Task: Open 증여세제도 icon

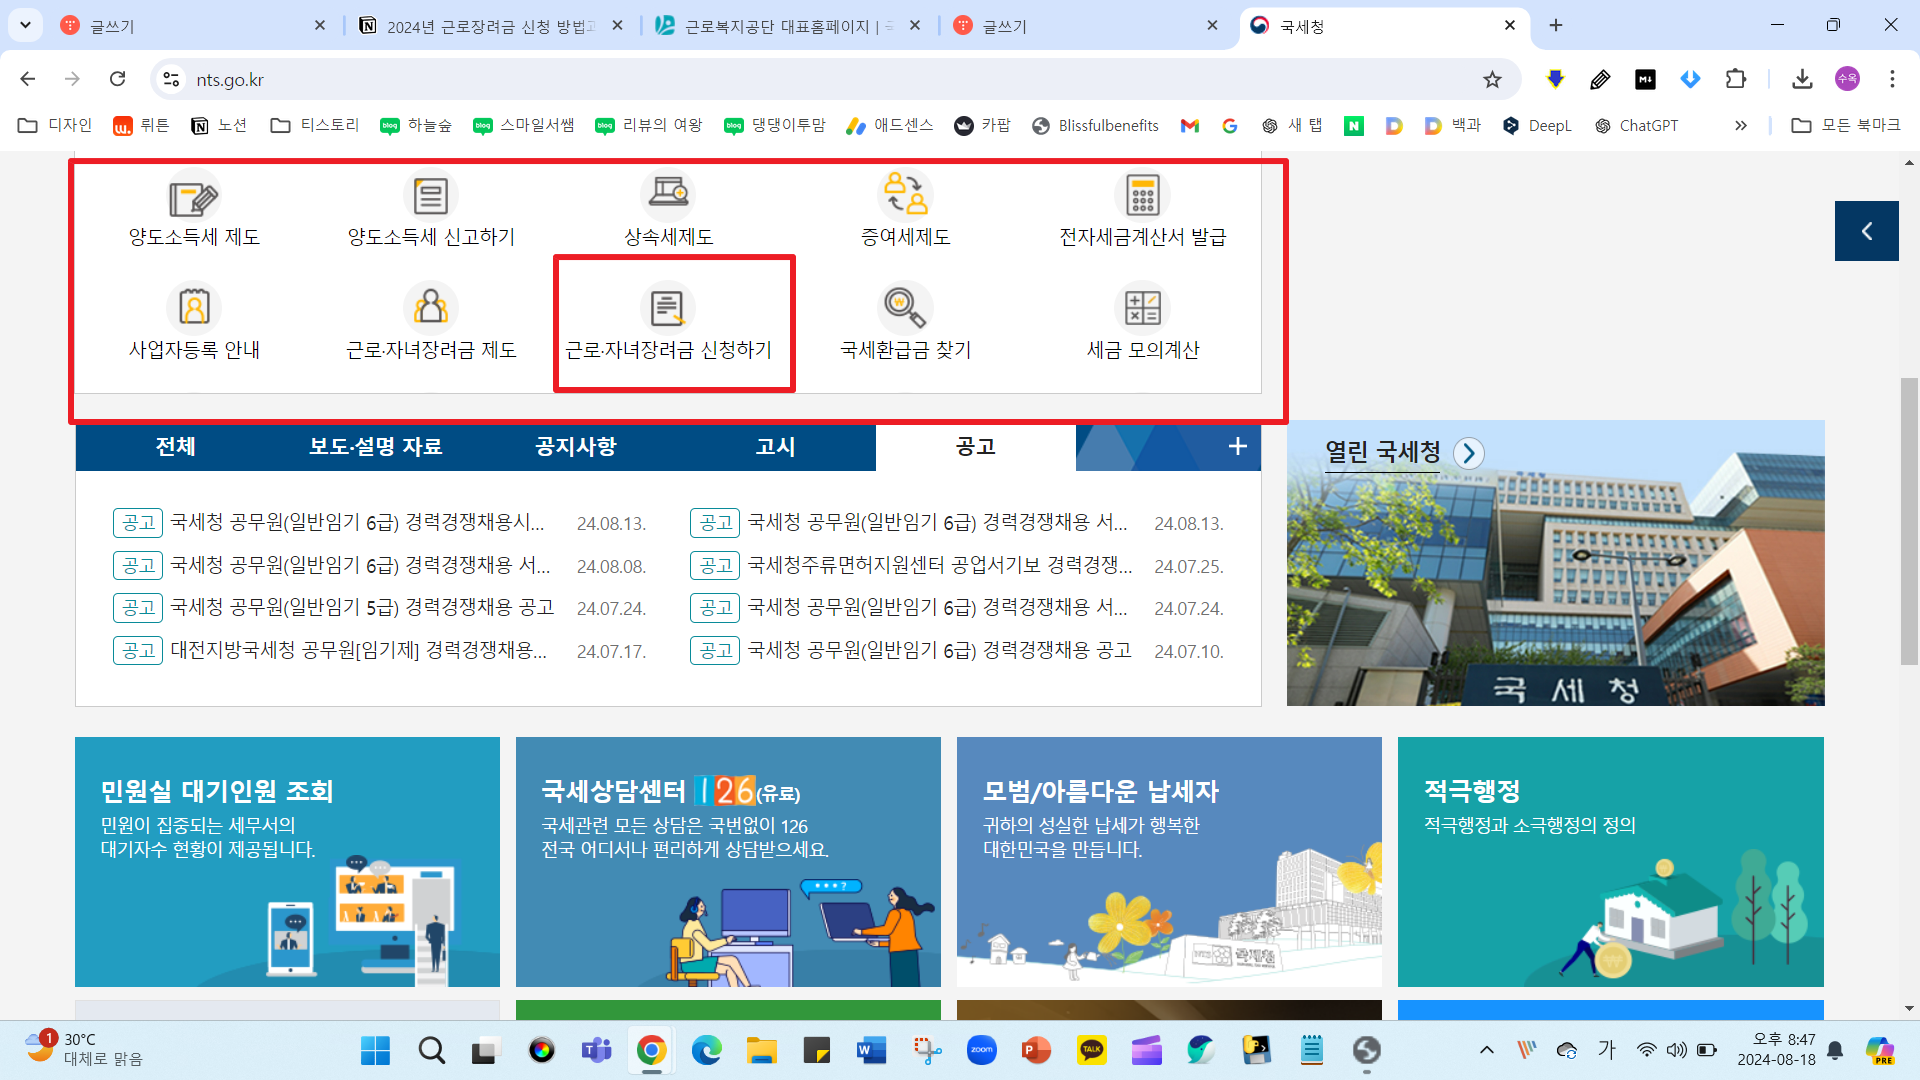Action: tap(904, 195)
